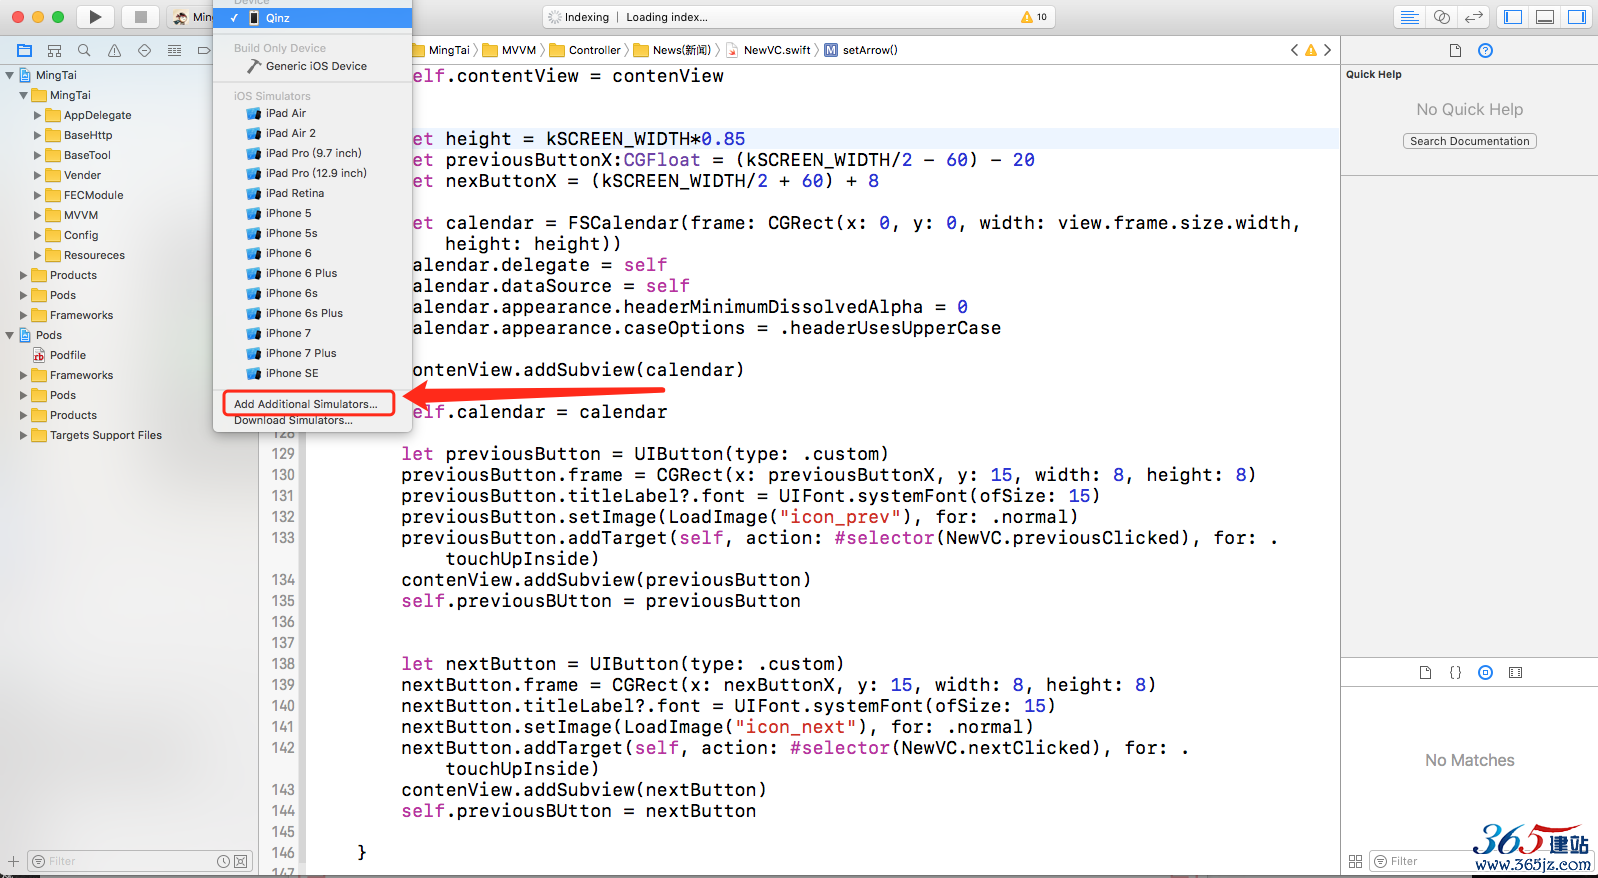The height and width of the screenshot is (878, 1598).
Task: Open the Controller jump bar segment
Action: (585, 50)
